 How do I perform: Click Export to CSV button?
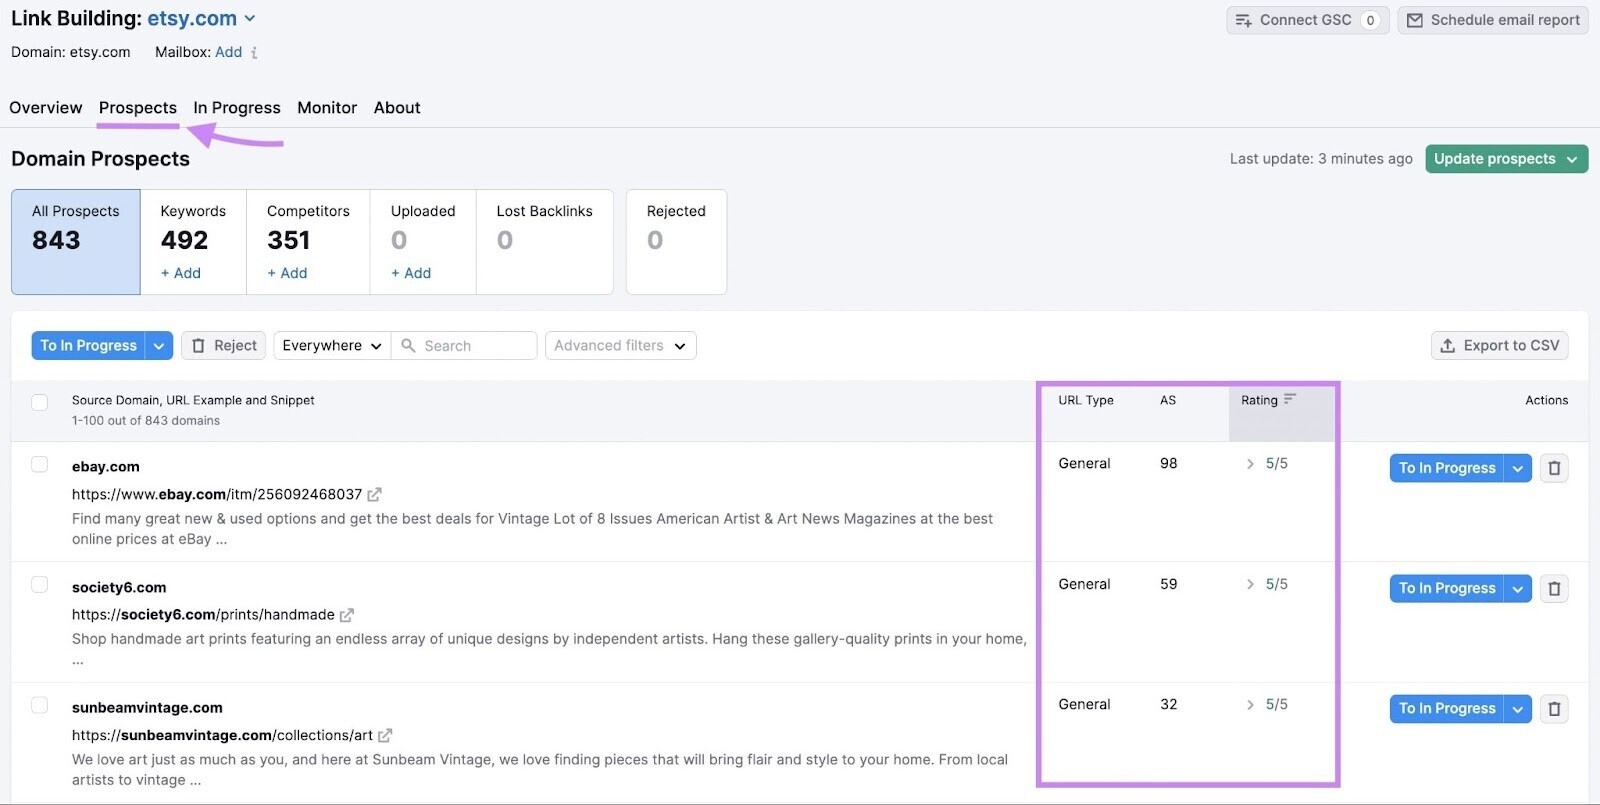point(1500,346)
